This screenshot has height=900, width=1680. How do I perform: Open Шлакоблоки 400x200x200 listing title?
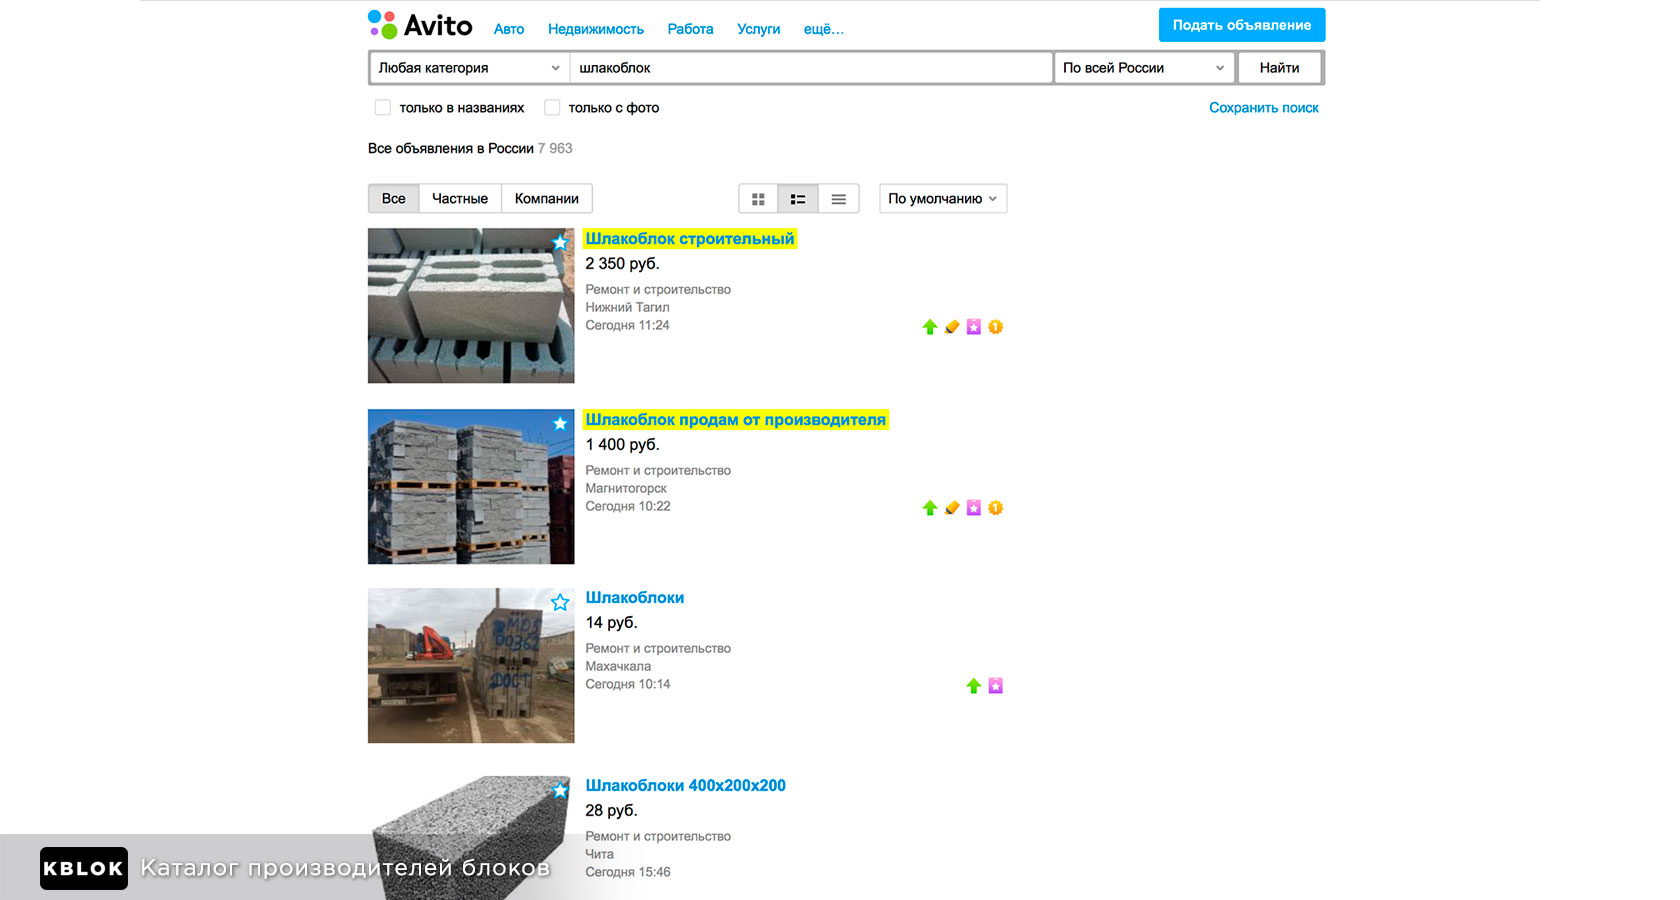pyautogui.click(x=686, y=786)
